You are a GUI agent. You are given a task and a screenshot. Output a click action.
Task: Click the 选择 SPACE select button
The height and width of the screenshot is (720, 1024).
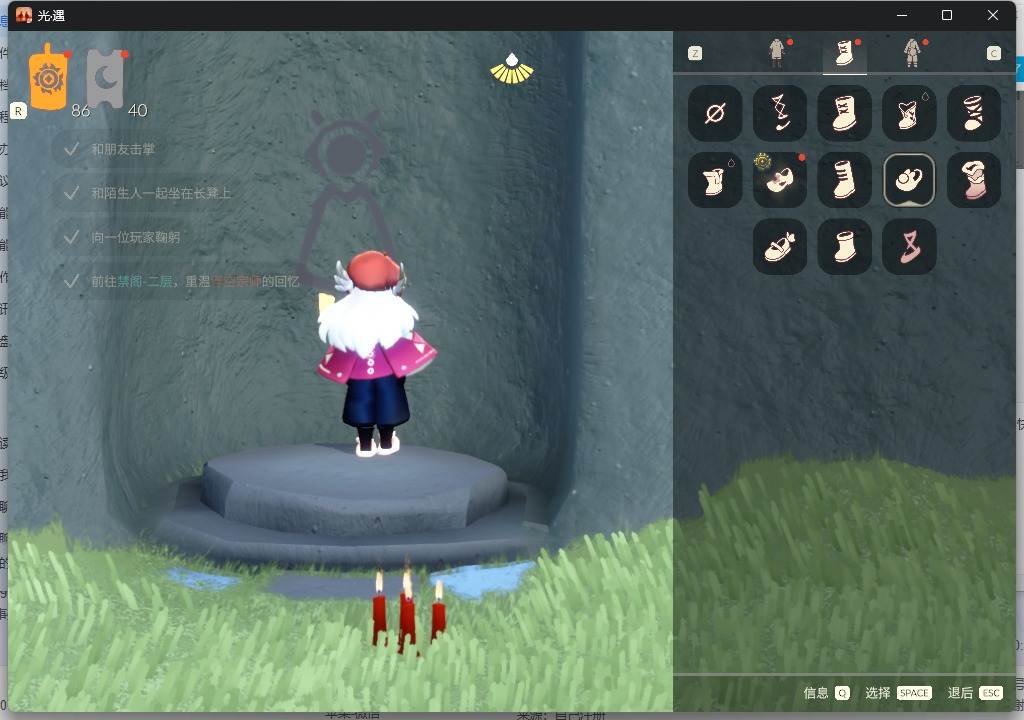point(898,693)
